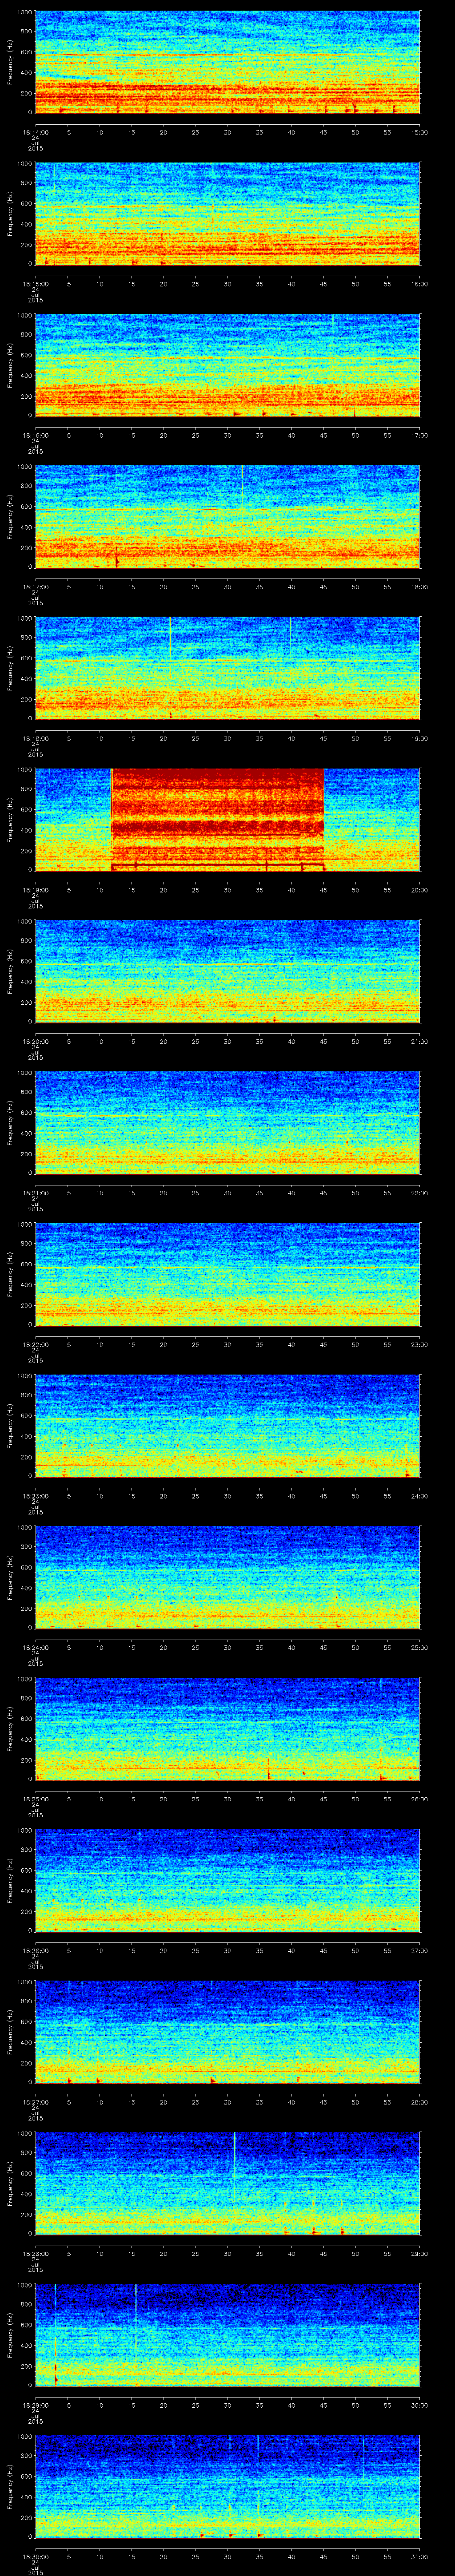Click the 15:00 end label of the first panel
The width and height of the screenshot is (455, 2576).
pyautogui.click(x=419, y=131)
